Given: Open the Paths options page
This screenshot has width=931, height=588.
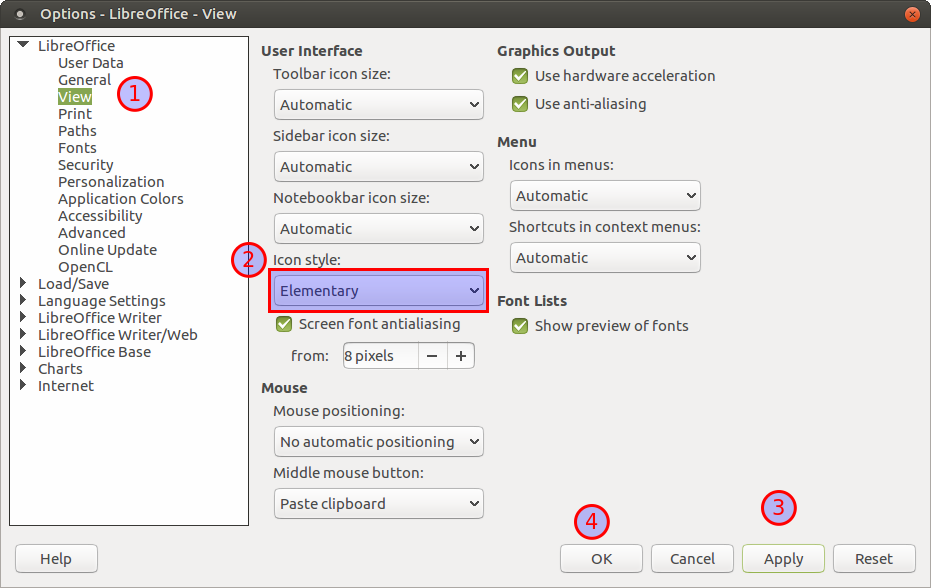Looking at the screenshot, I should click(x=77, y=131).
